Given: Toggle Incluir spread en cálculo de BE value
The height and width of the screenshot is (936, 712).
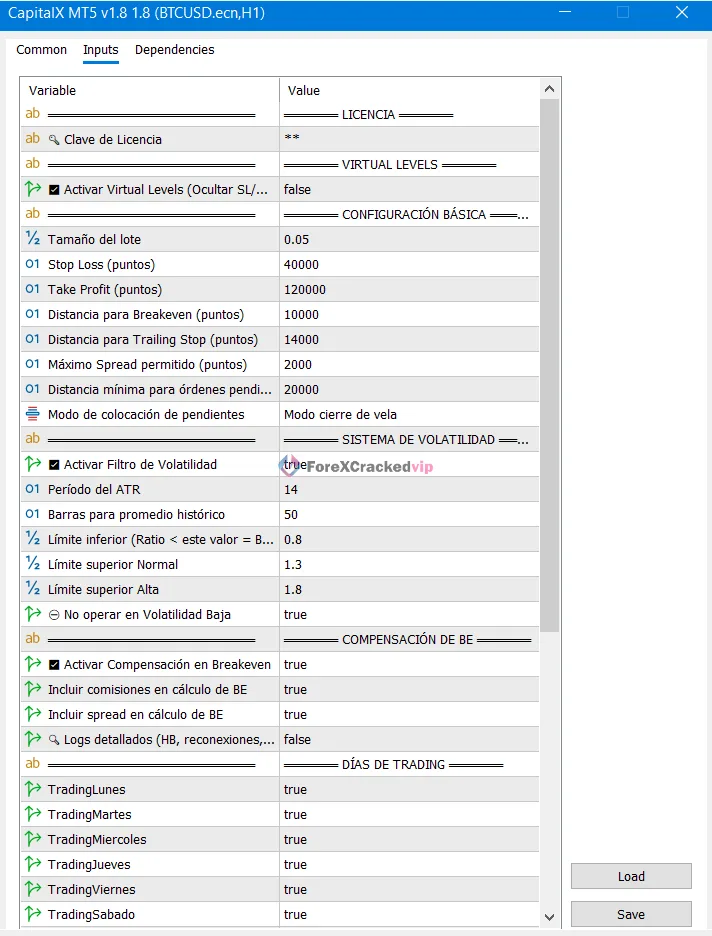Looking at the screenshot, I should pos(409,715).
